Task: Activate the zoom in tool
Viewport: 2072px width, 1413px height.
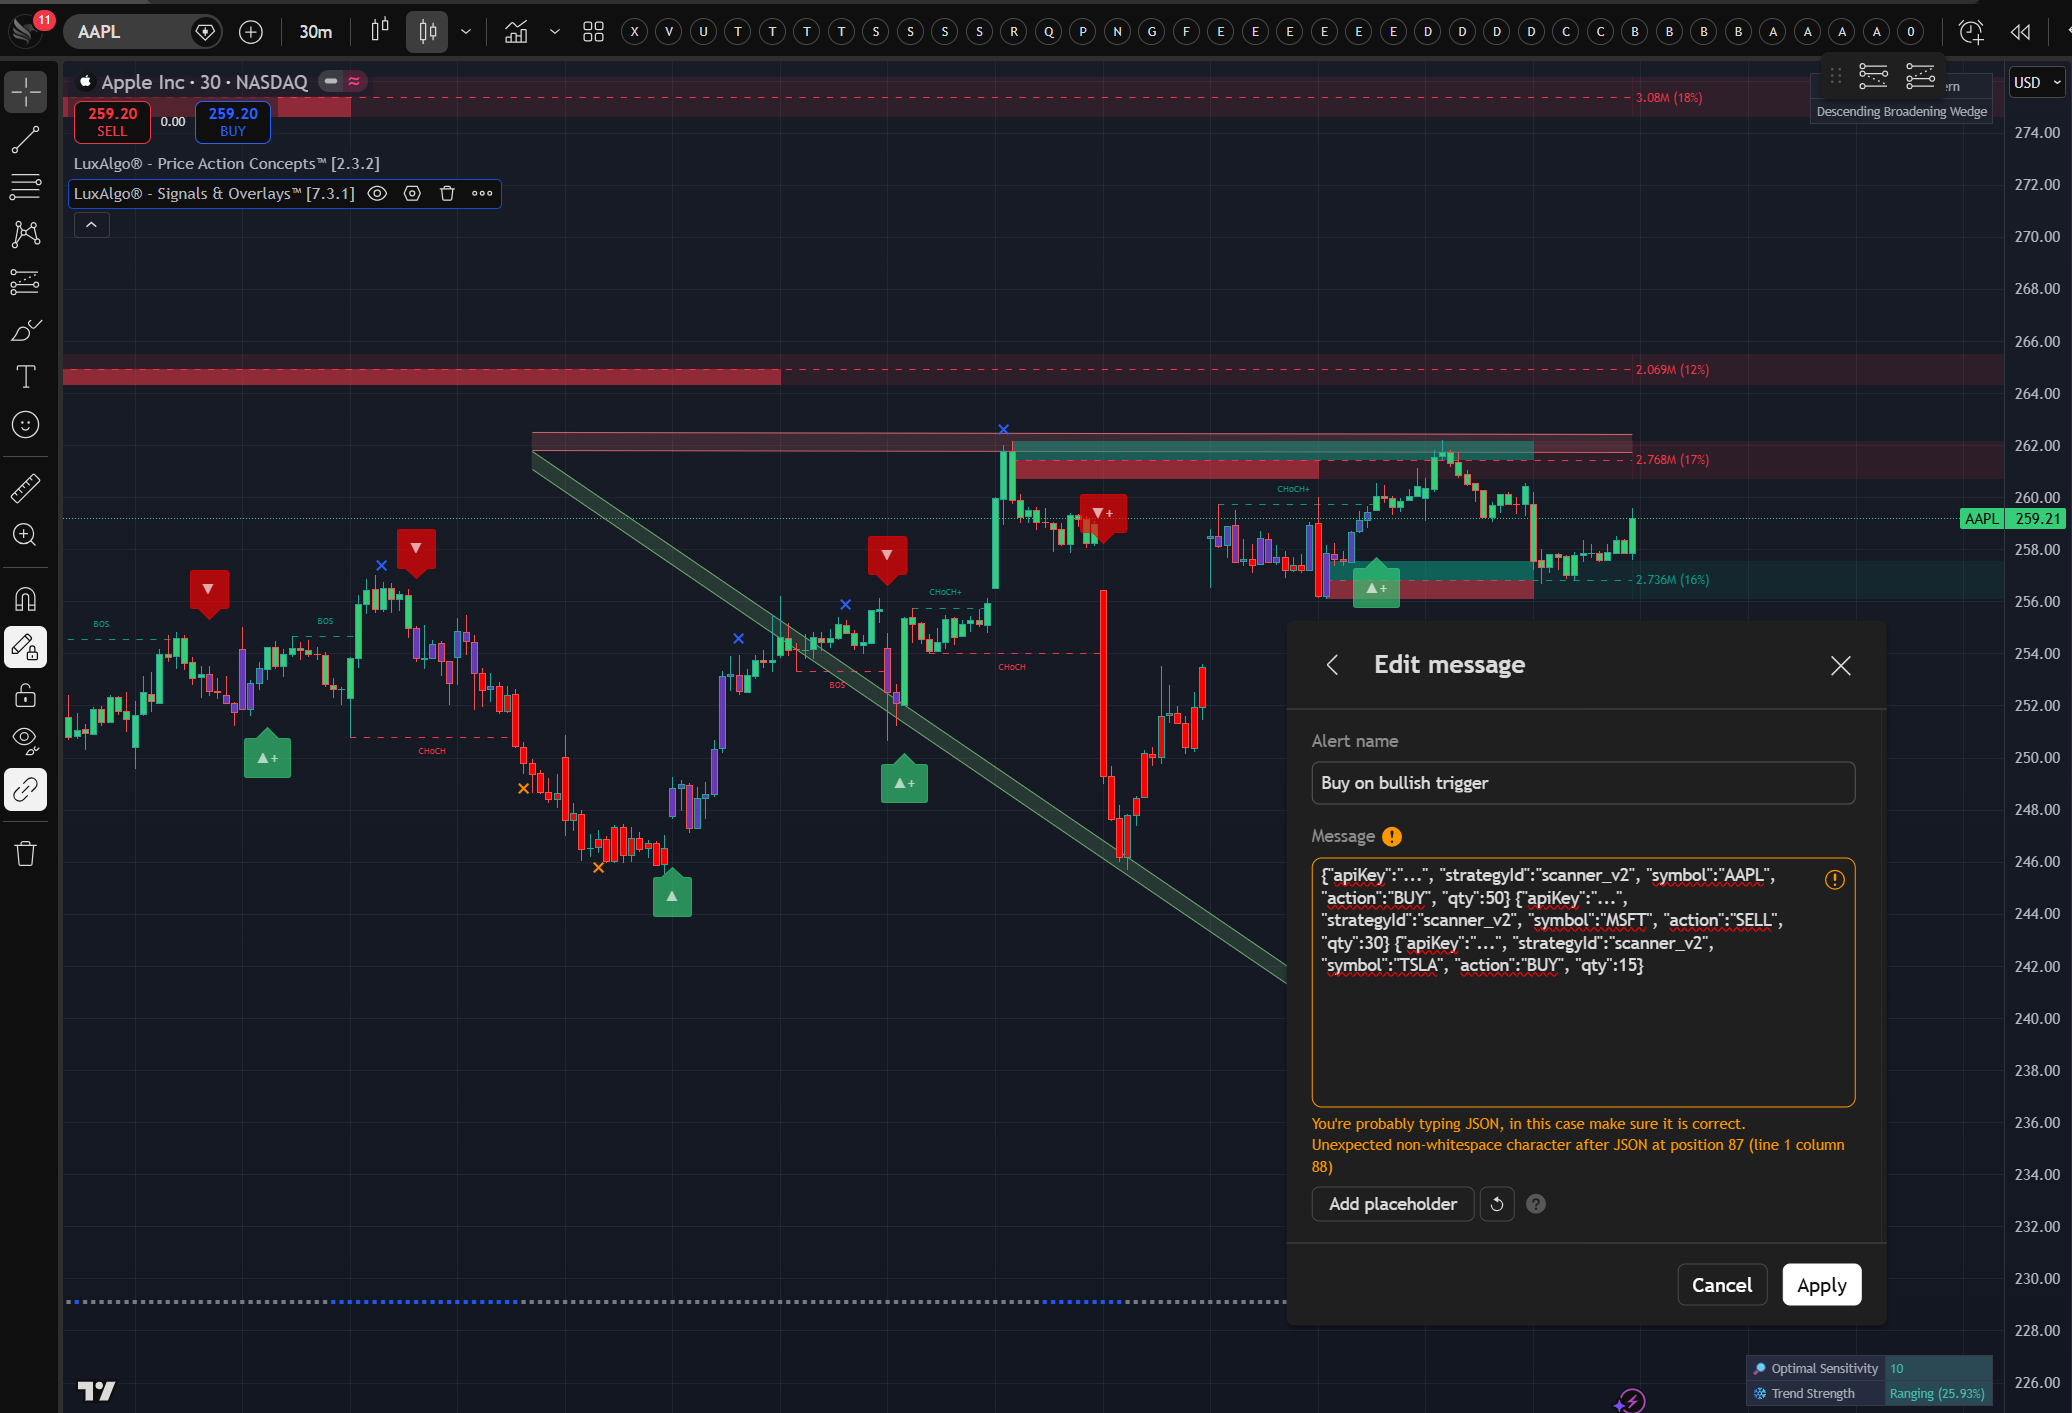Action: point(26,535)
